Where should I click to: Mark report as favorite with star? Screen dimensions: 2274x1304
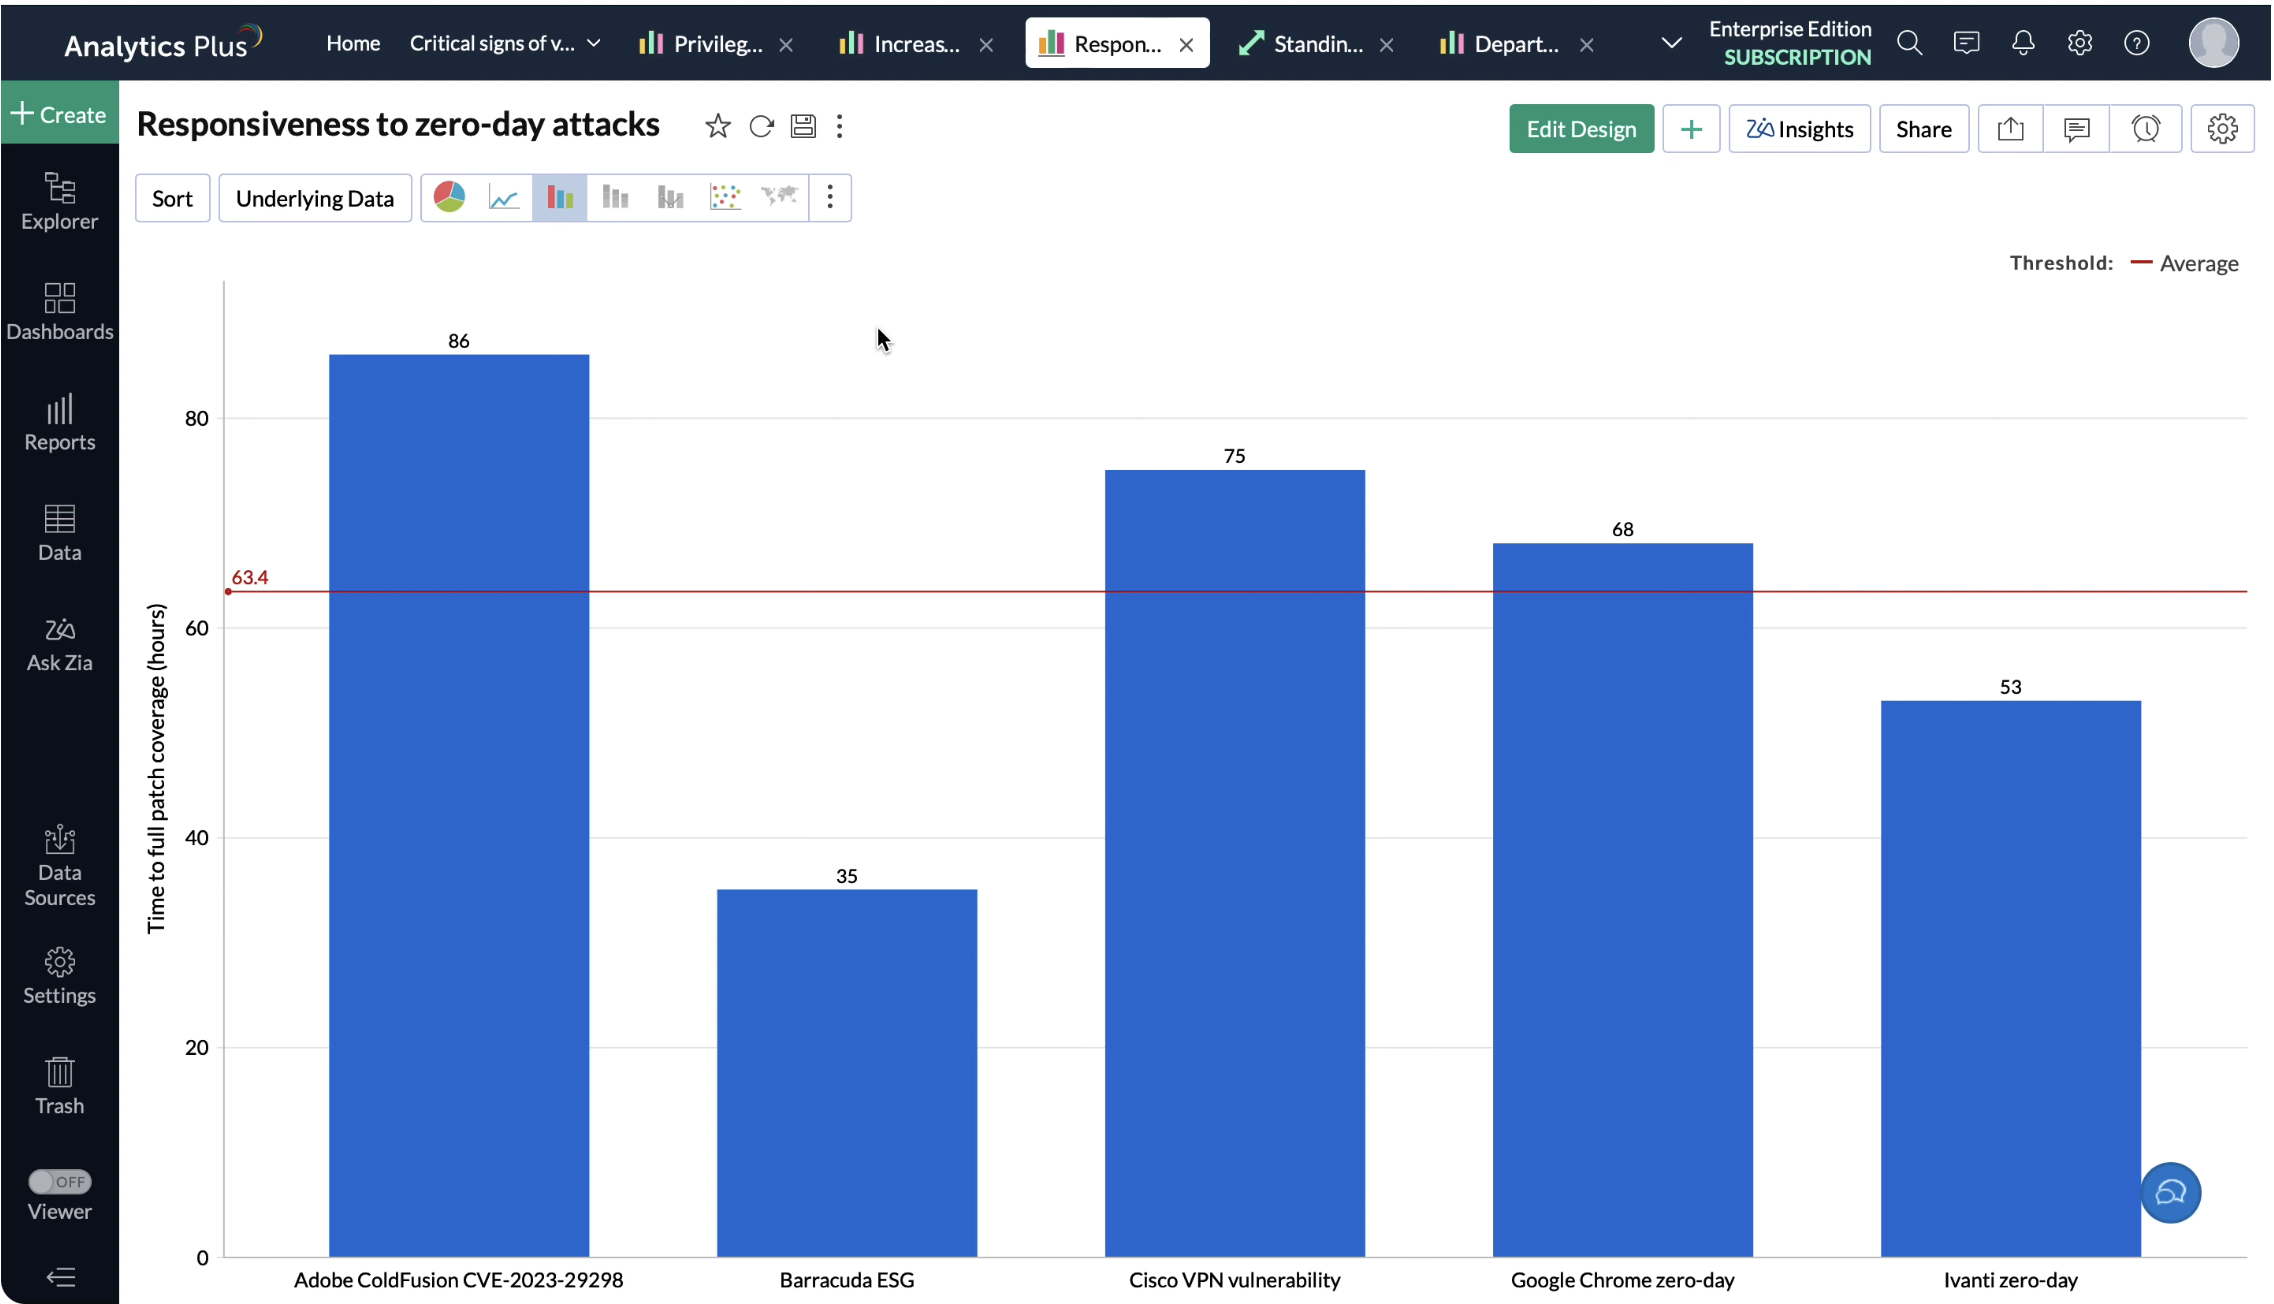717,126
